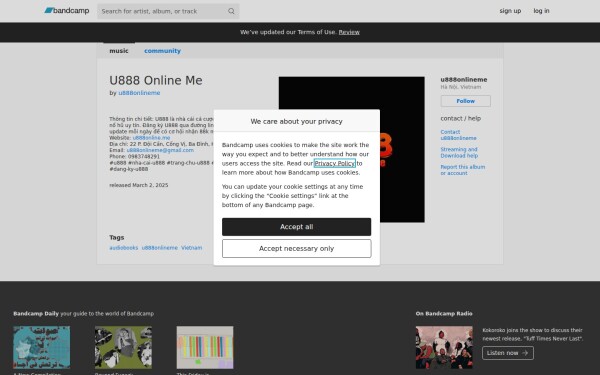
Task: Open the Privacy Policy link in dialog
Action: point(334,163)
